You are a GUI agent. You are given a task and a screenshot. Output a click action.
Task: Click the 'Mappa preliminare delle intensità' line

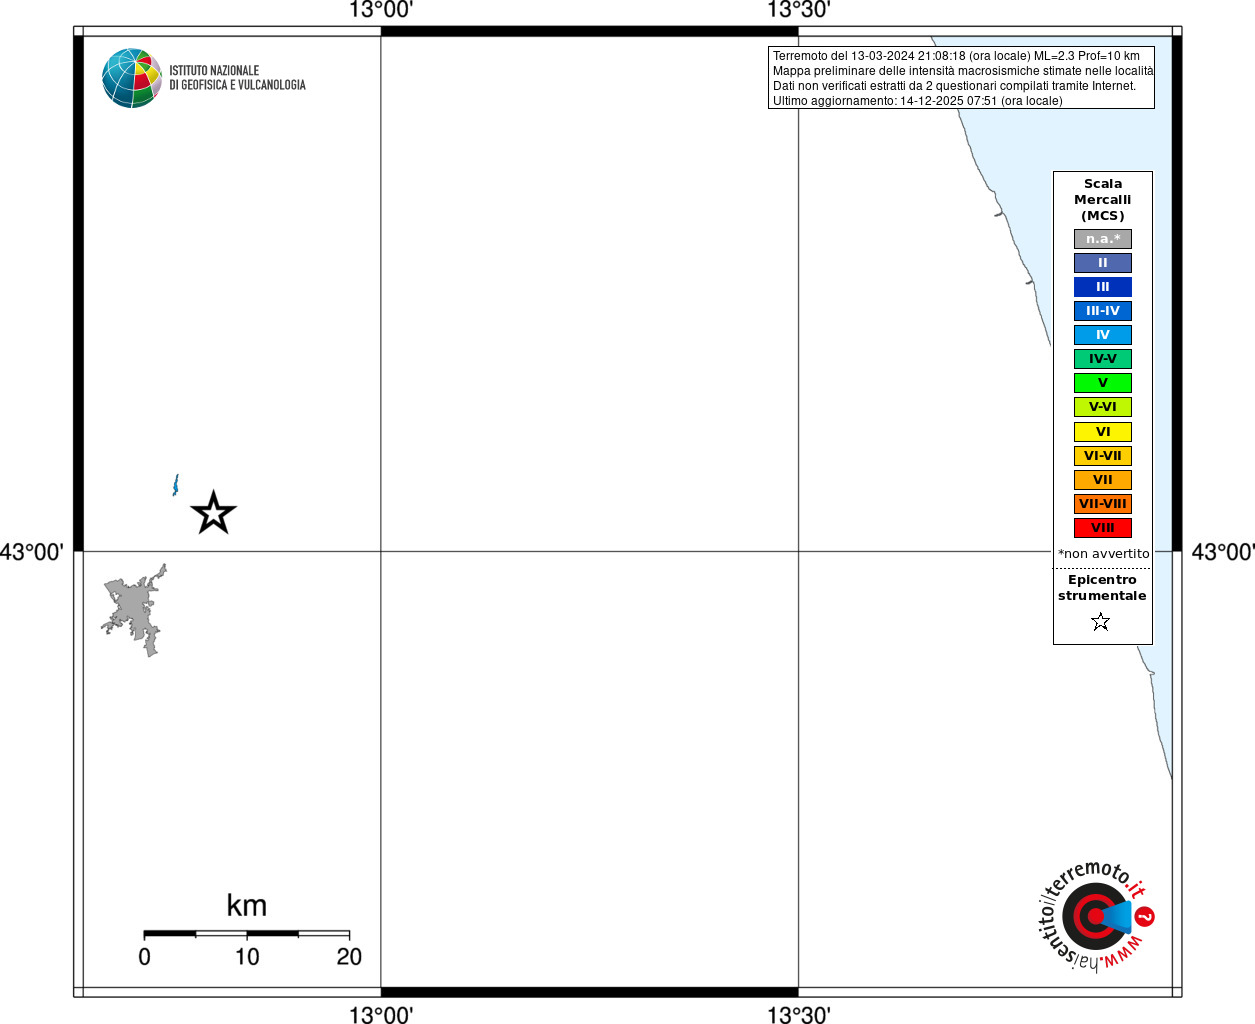tap(963, 71)
